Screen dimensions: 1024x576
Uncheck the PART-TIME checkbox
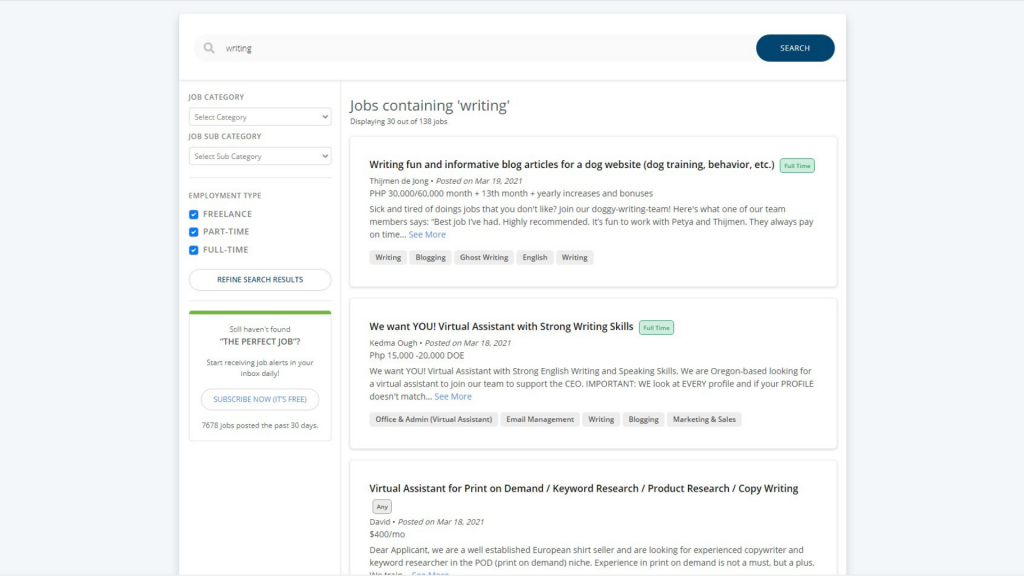pos(193,232)
